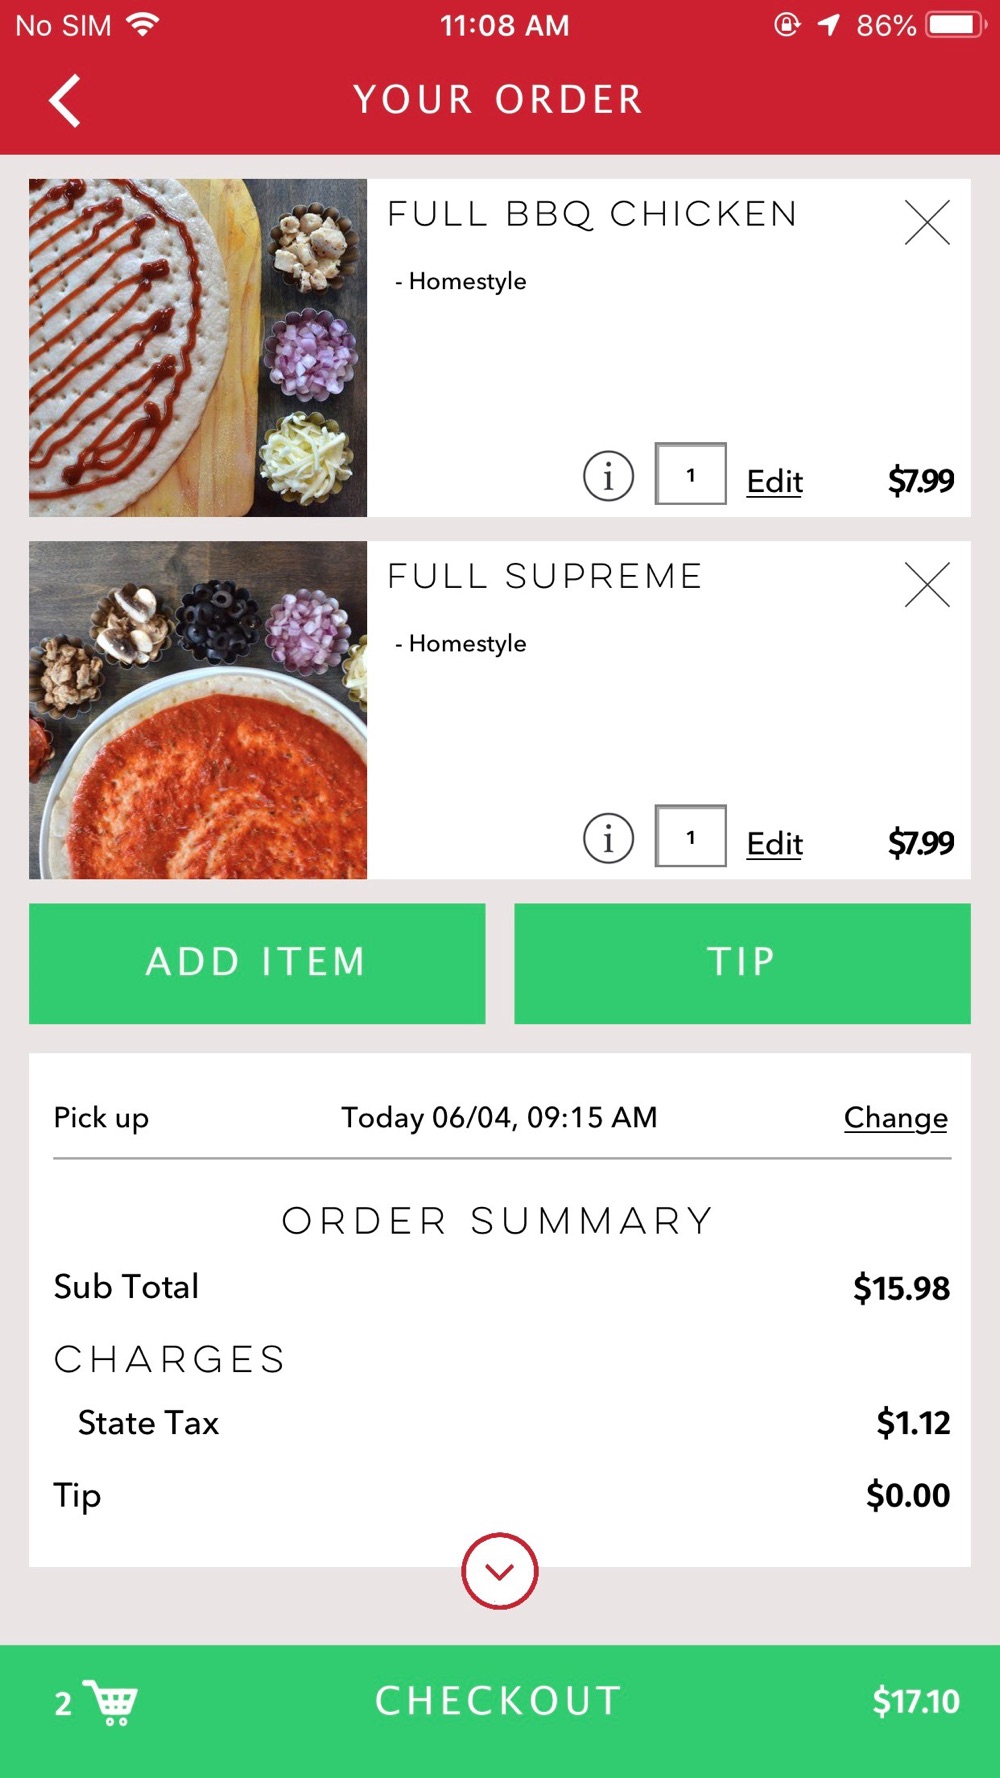
Task: Remove Full Supreme from order
Action: tap(926, 585)
